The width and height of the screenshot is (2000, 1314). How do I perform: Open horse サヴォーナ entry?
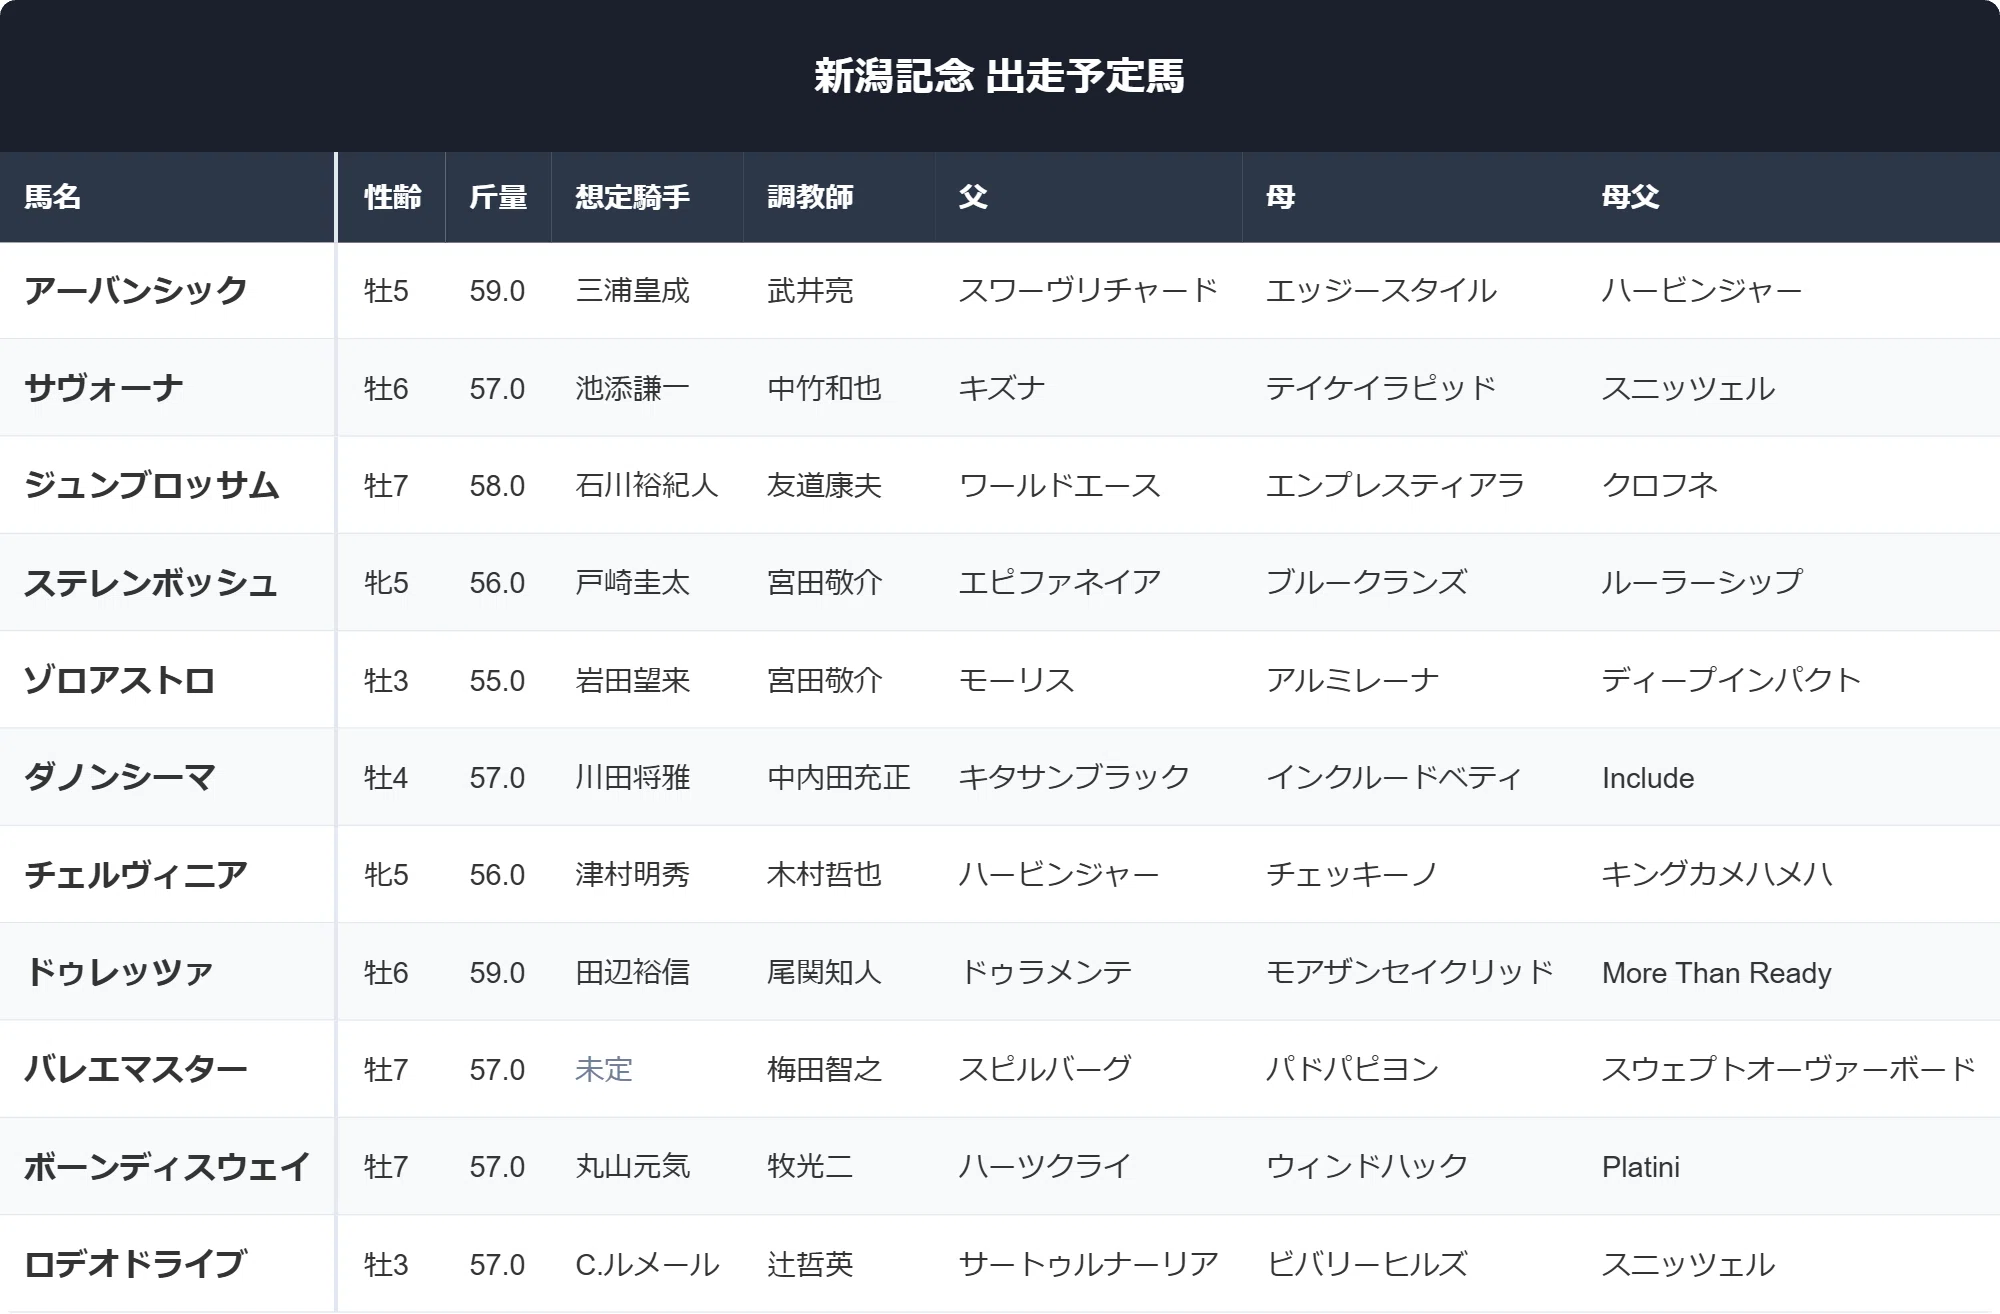click(x=104, y=388)
